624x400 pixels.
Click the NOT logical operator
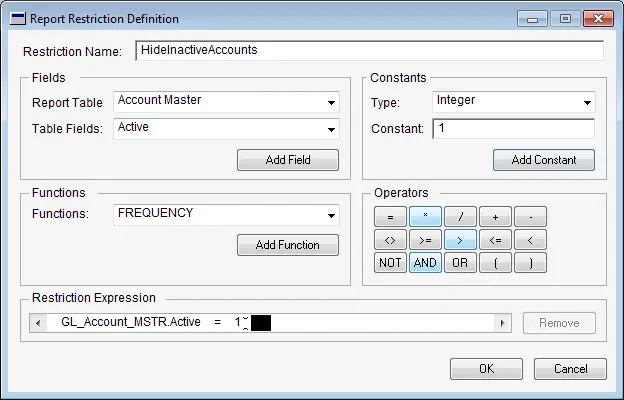[390, 263]
